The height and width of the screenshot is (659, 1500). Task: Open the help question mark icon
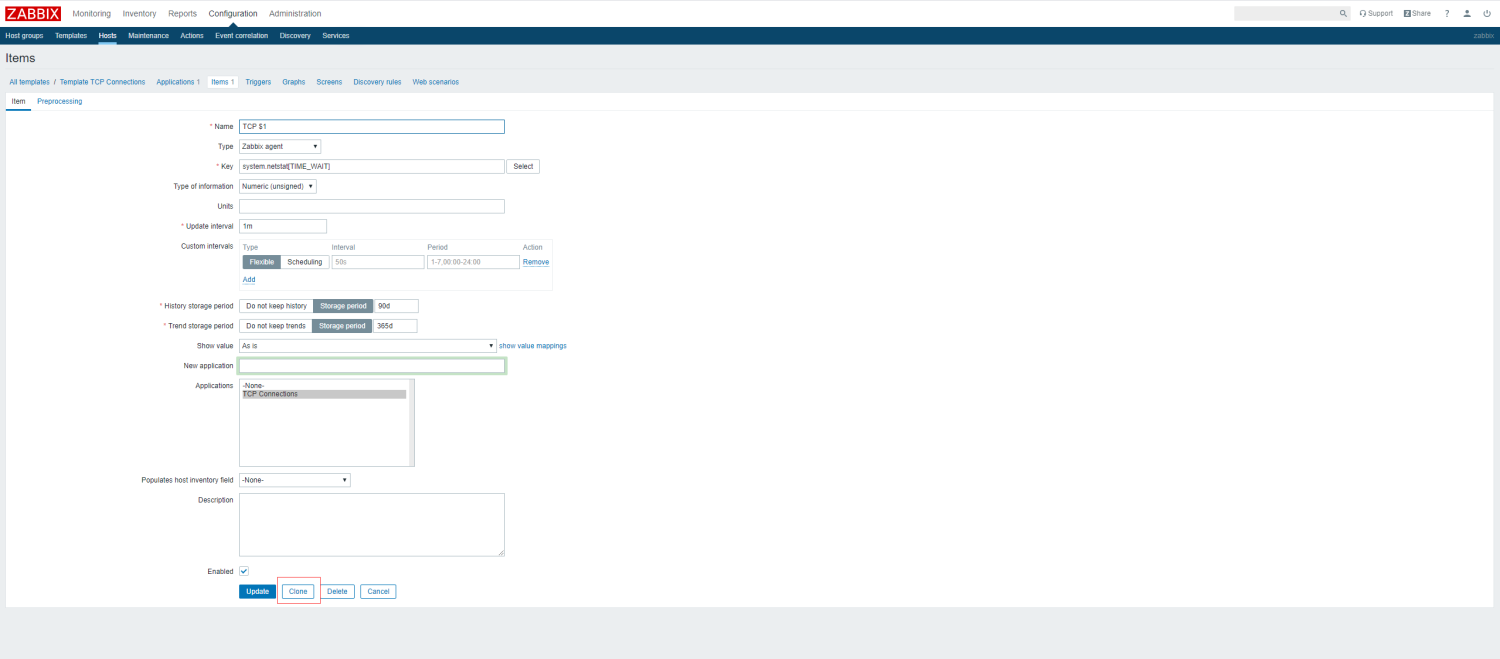(x=1447, y=14)
